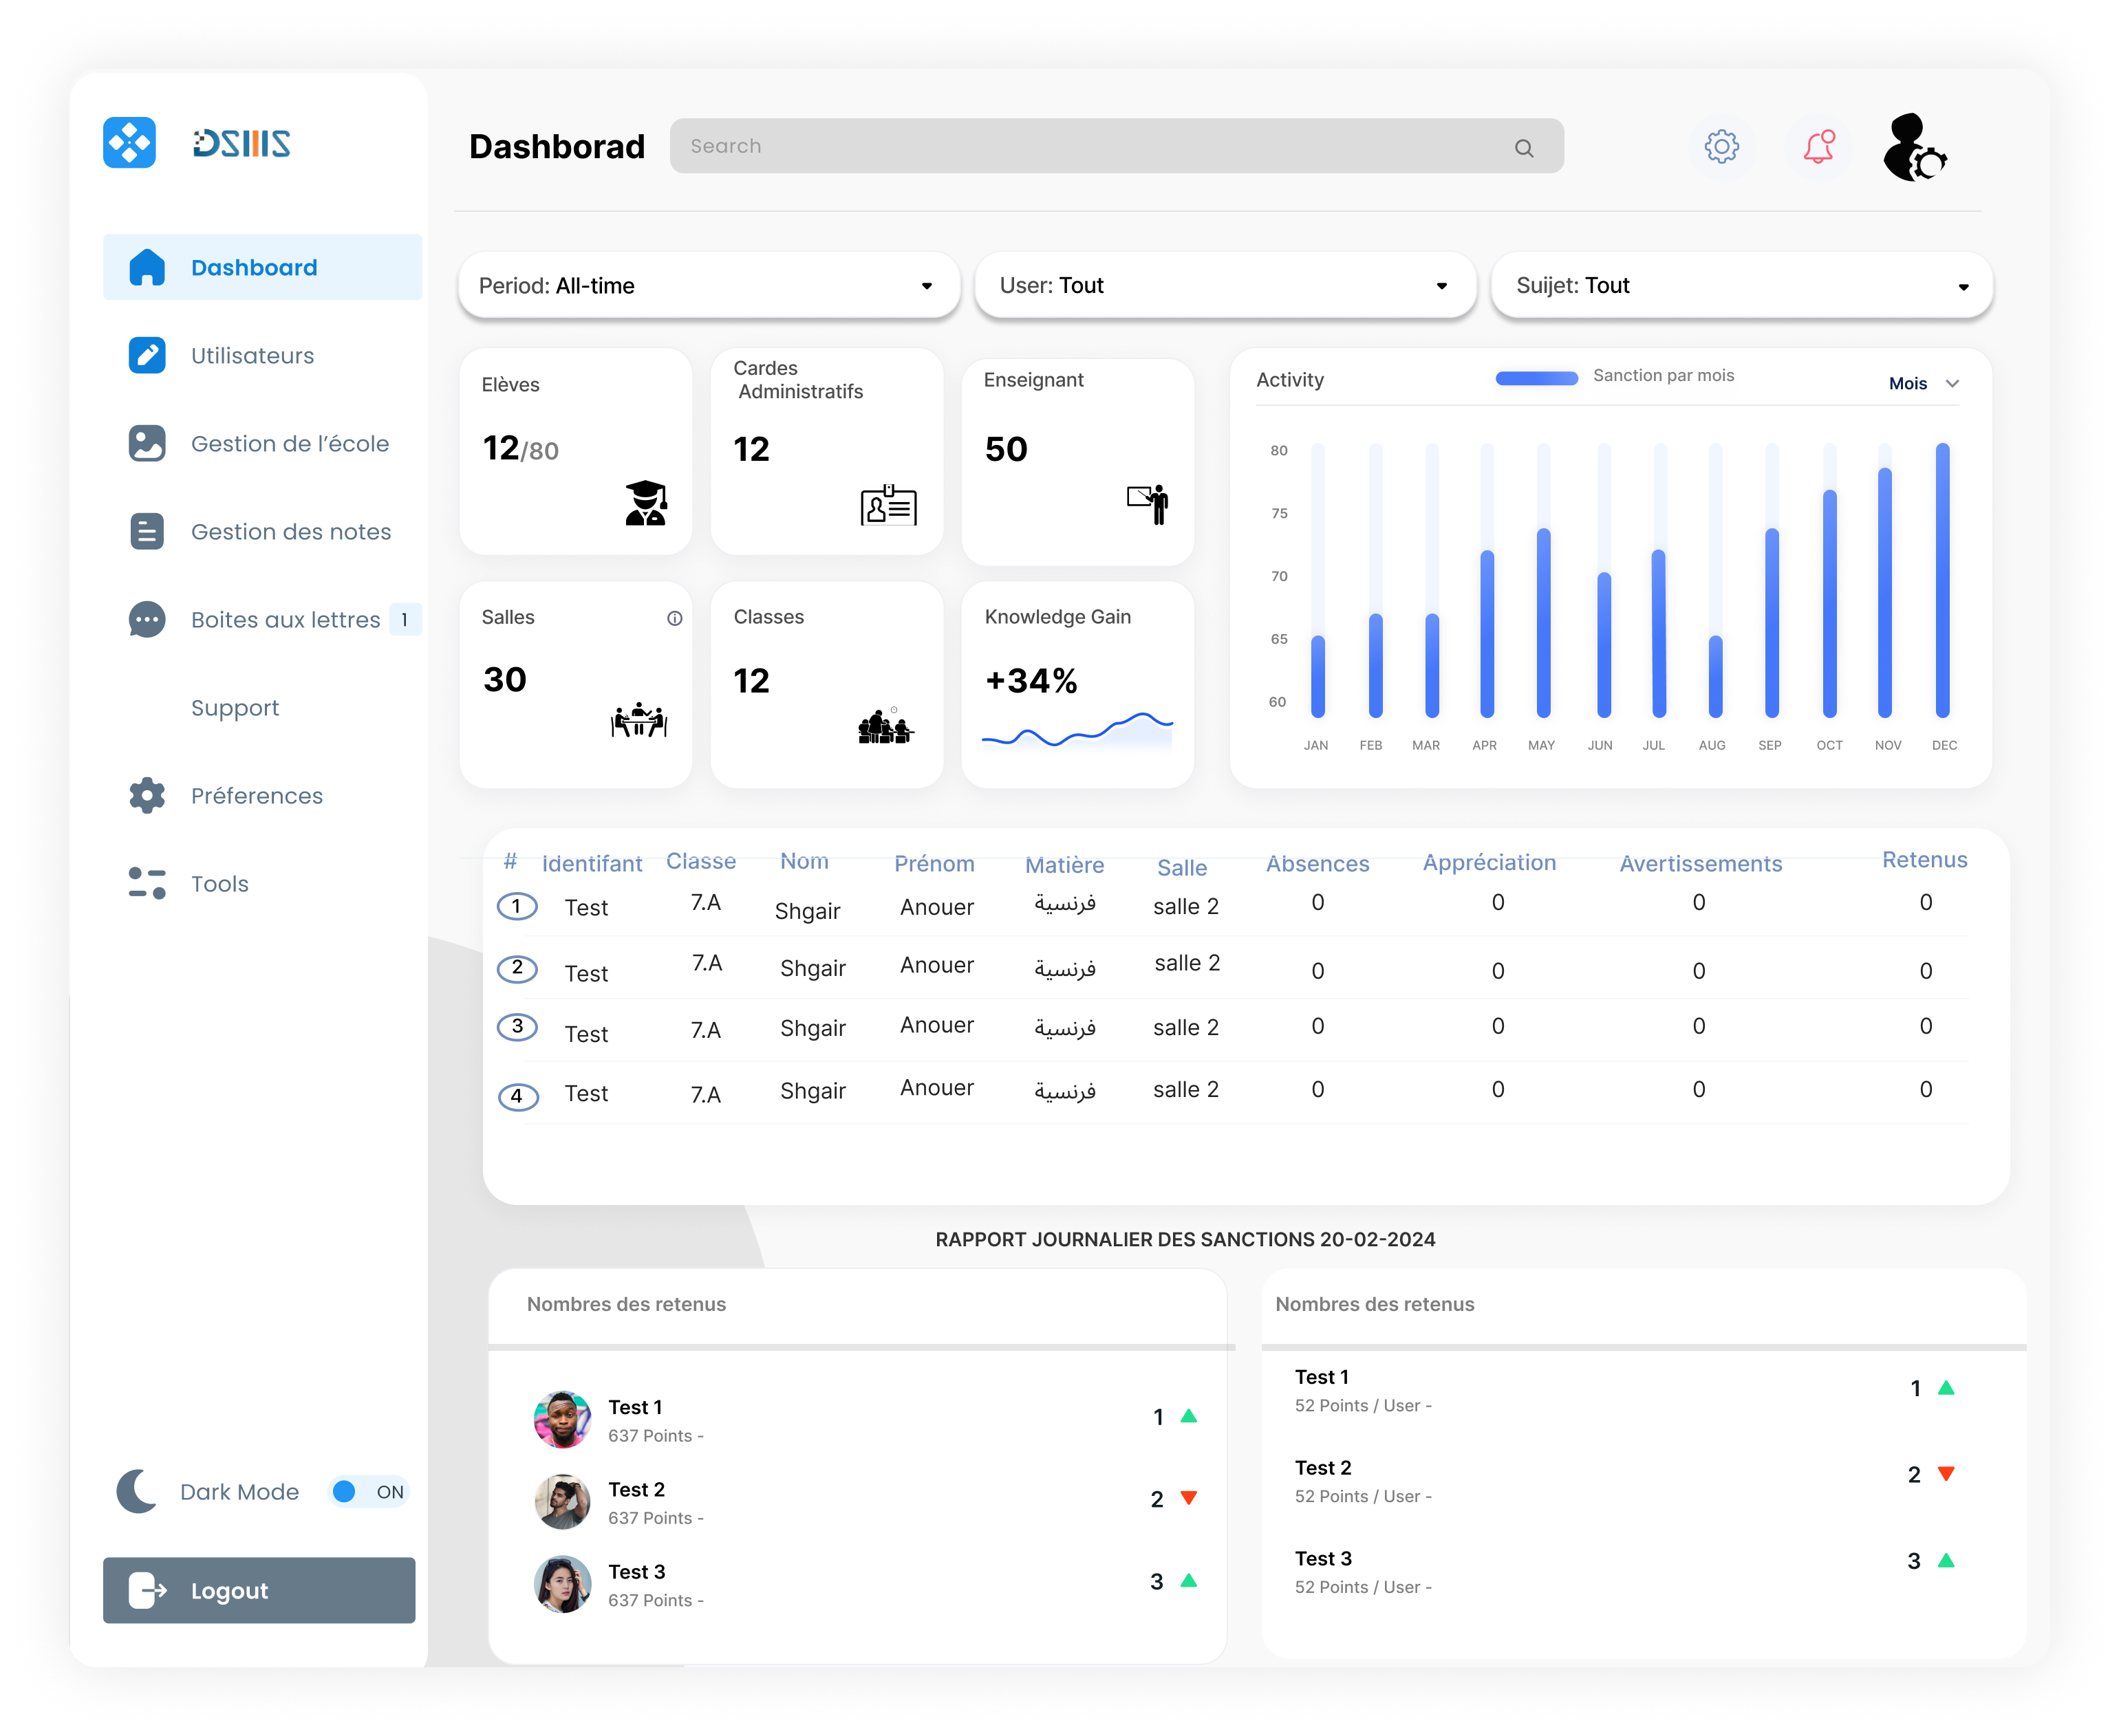Screen dimensions: 2119x1736
Task: Click Test 3 profile photo thumbnail
Action: pos(562,1583)
